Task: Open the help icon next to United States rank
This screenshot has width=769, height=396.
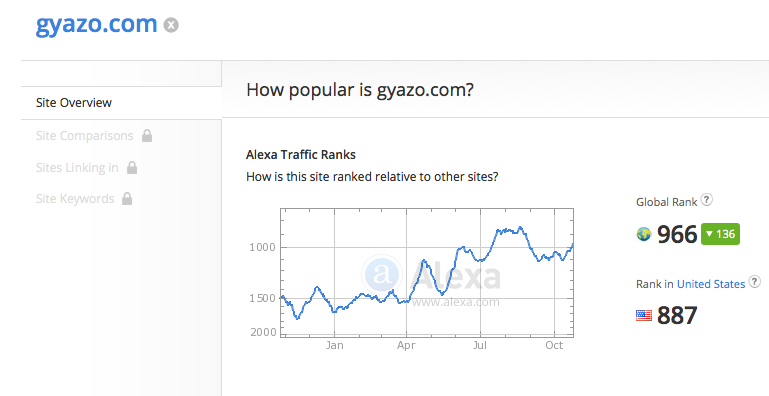Action: (x=755, y=282)
